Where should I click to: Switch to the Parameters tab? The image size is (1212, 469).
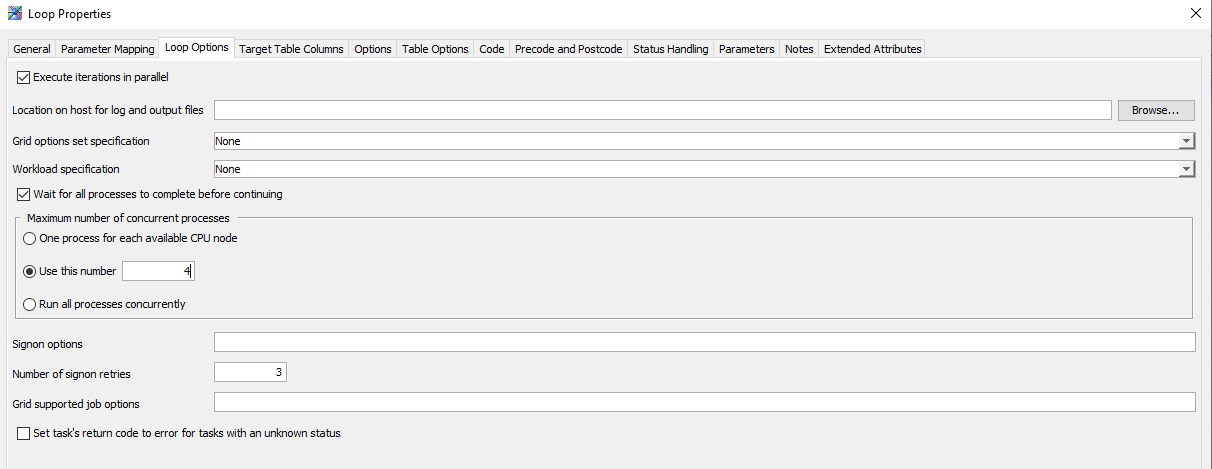(747, 49)
